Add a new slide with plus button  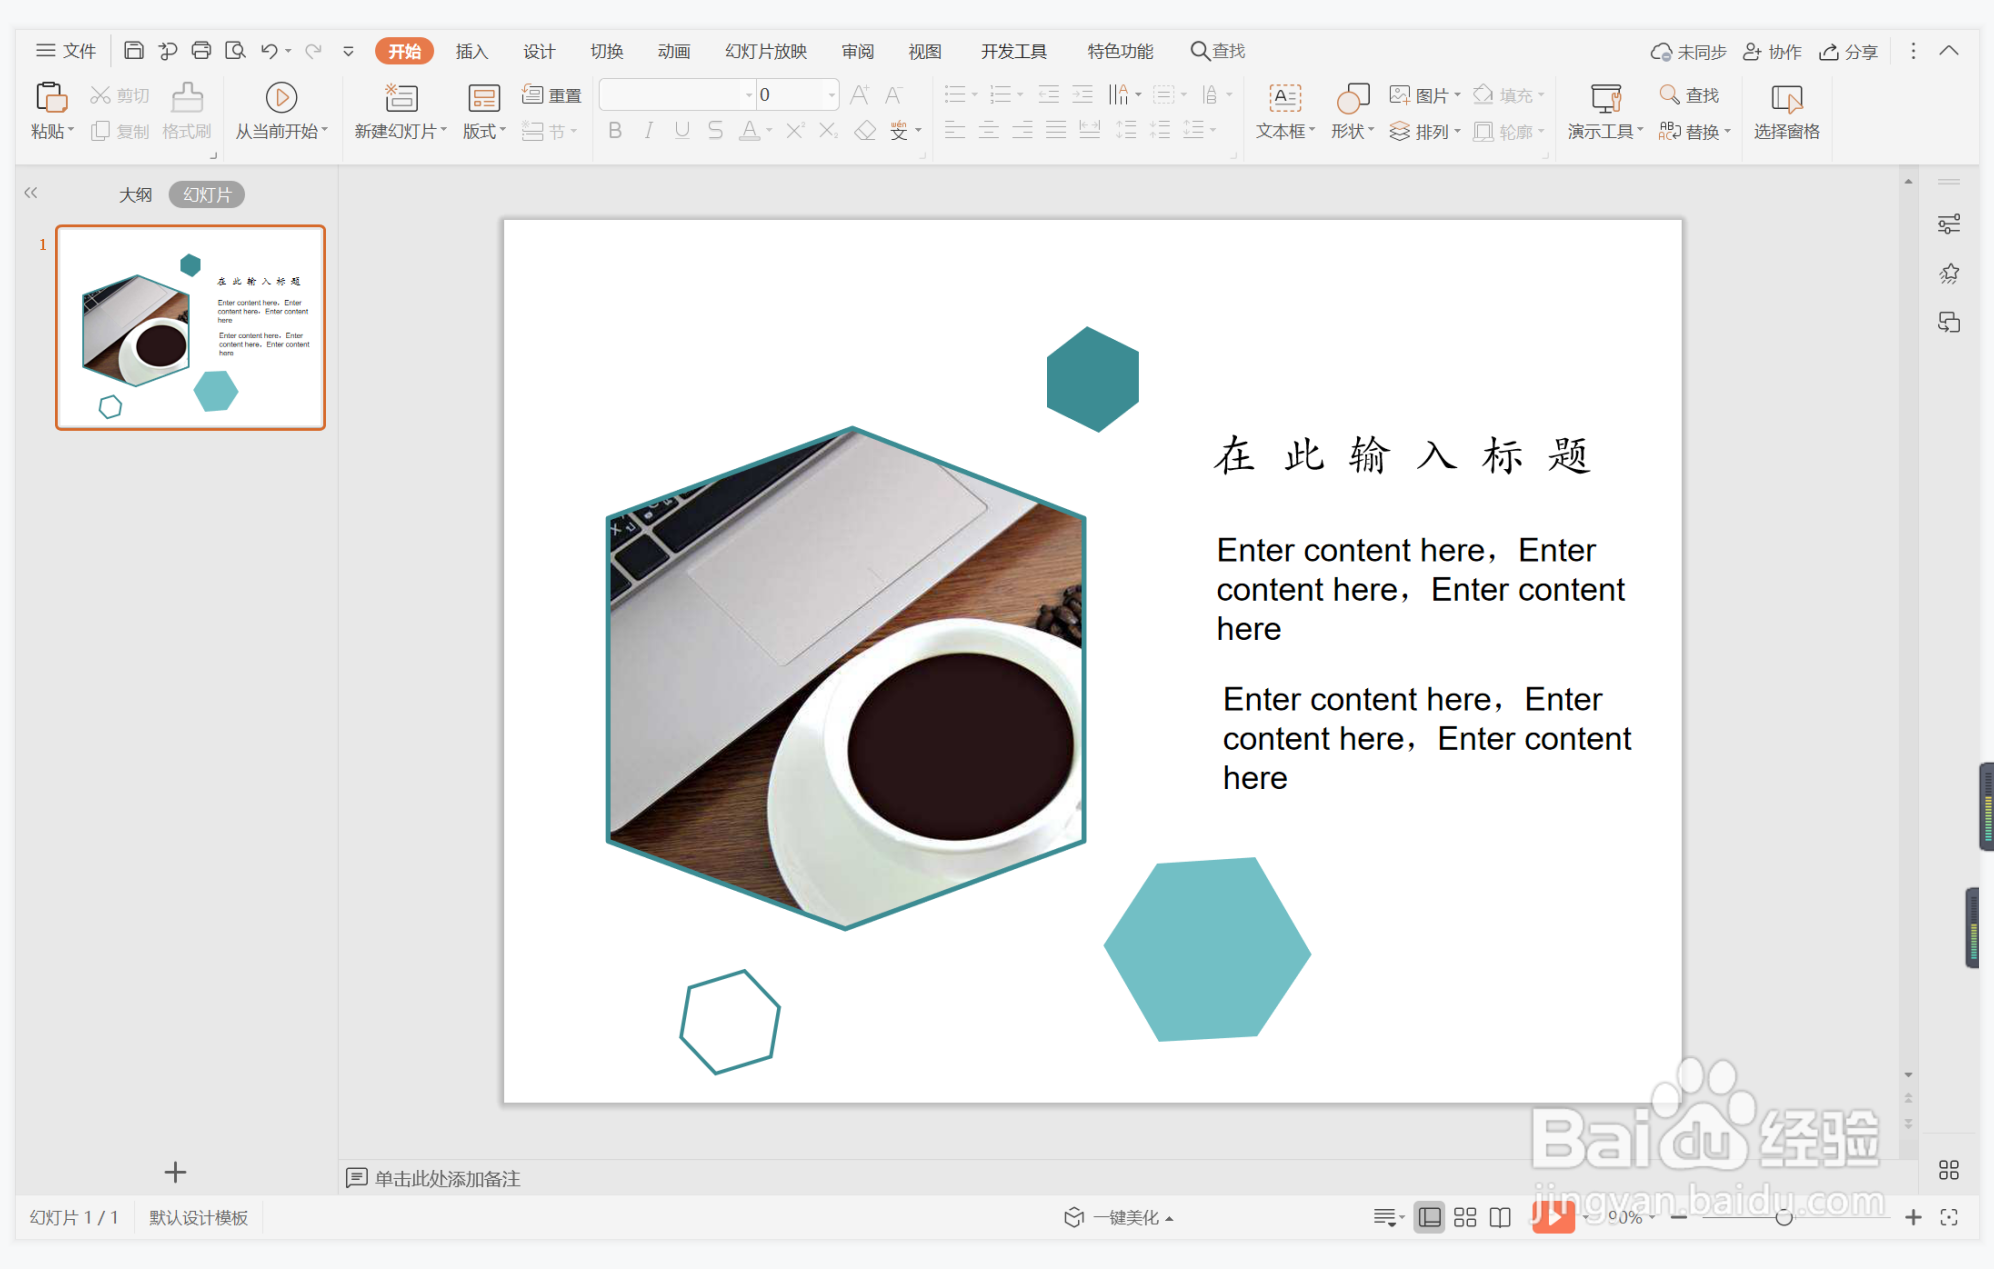pos(175,1171)
